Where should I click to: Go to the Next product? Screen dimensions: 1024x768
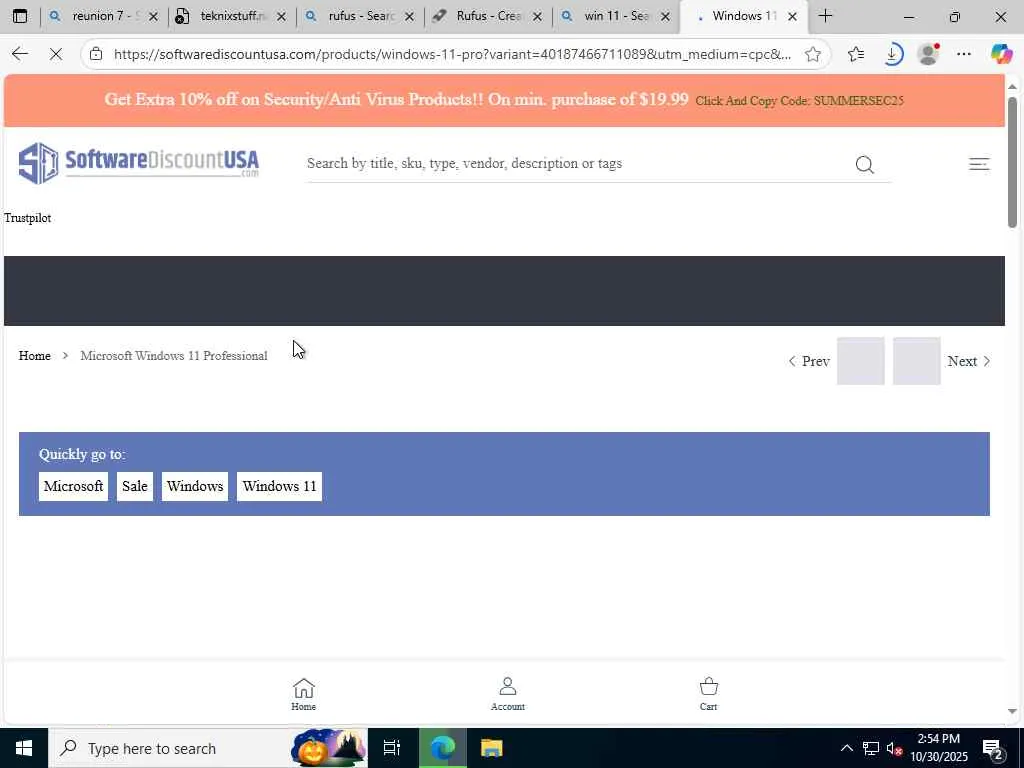tap(969, 361)
